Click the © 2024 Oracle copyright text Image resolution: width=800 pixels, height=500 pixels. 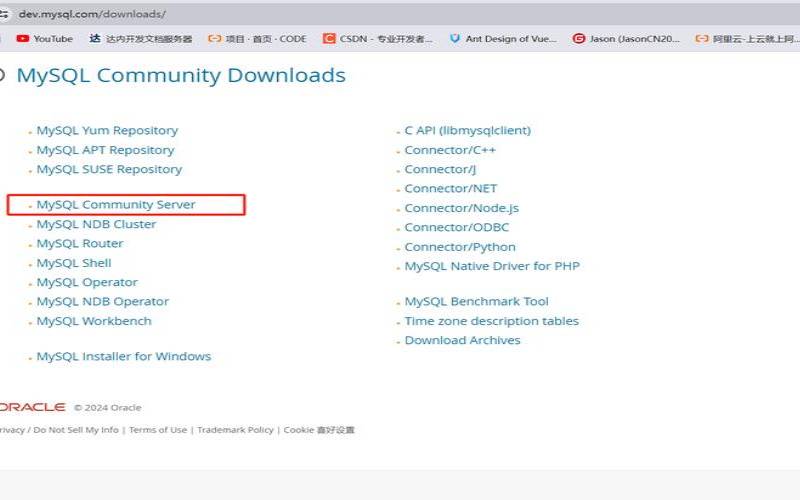click(x=108, y=408)
